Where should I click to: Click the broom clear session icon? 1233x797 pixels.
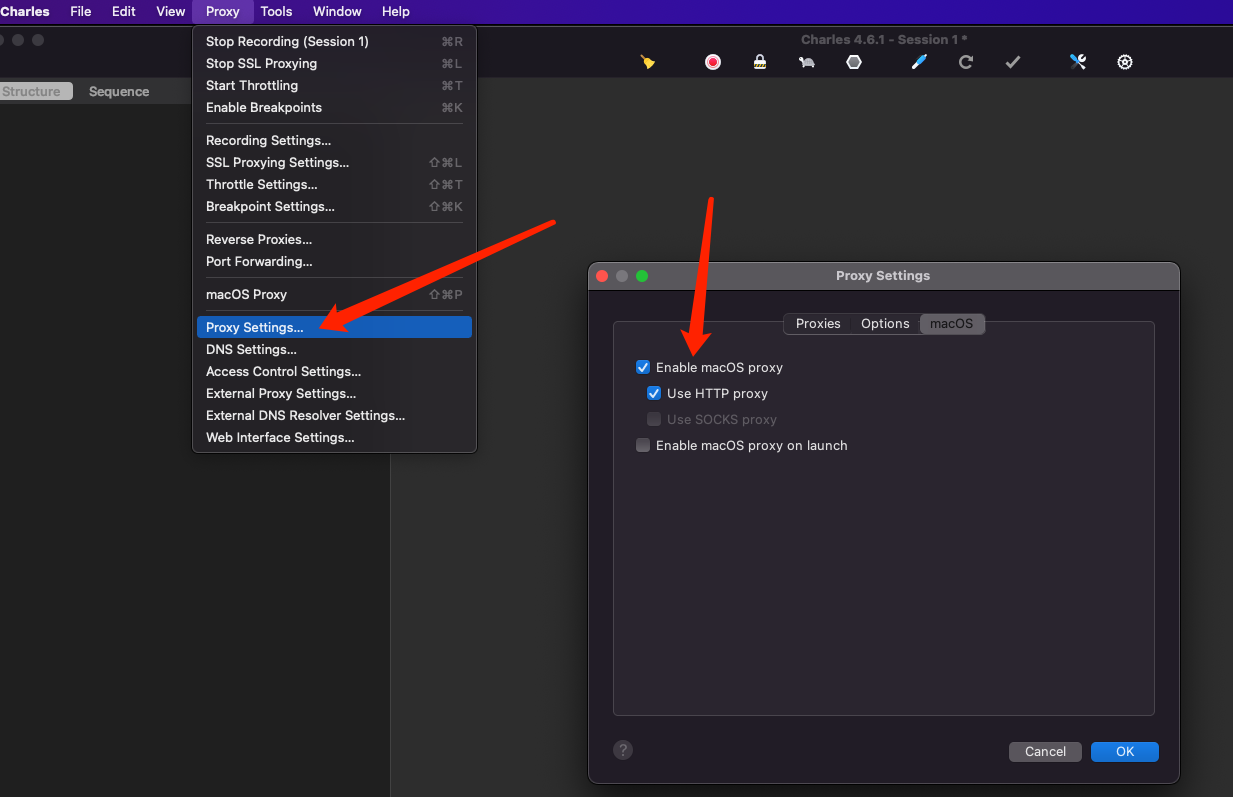[x=648, y=62]
